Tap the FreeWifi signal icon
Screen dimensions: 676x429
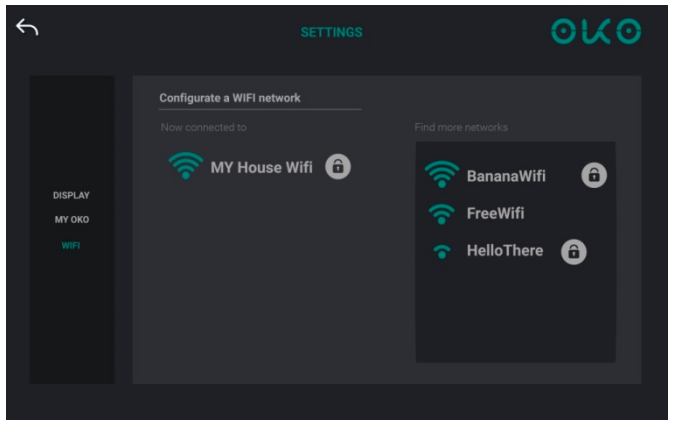pyautogui.click(x=442, y=214)
